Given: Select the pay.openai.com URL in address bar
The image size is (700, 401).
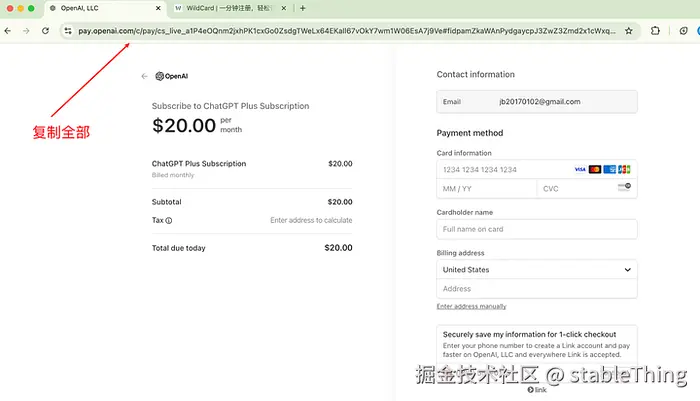Looking at the screenshot, I should tap(346, 31).
